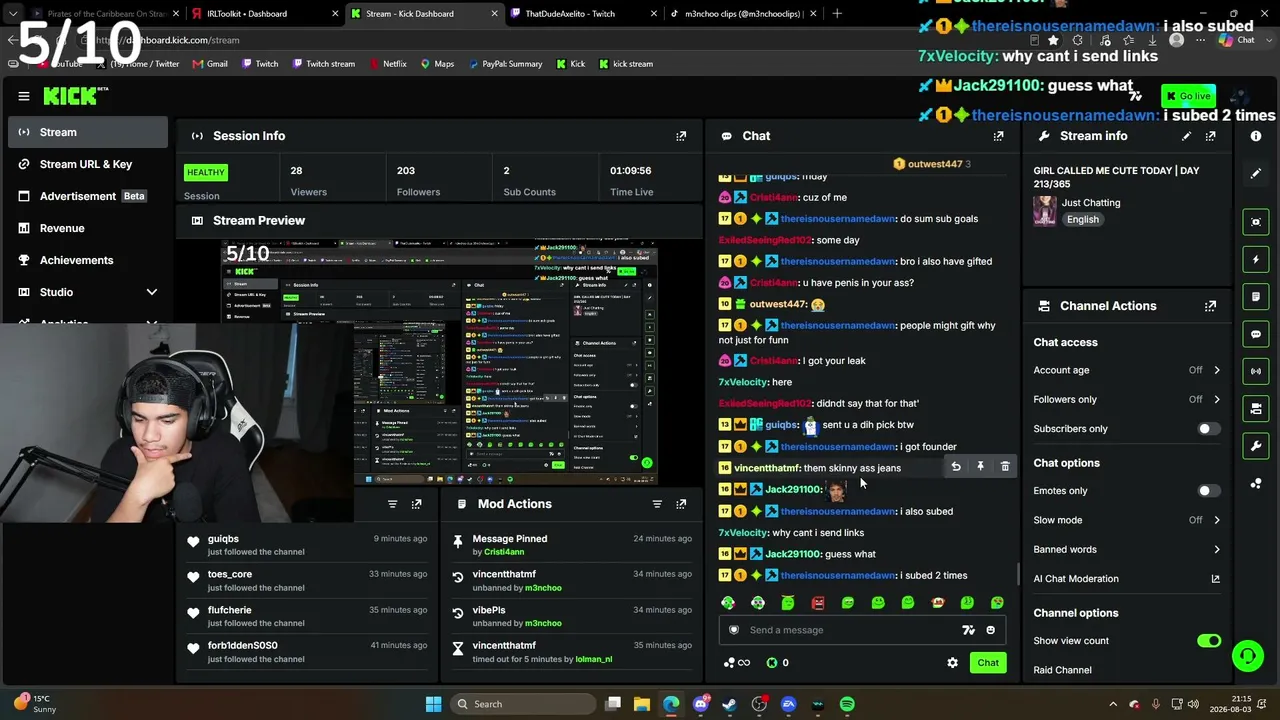Open Stream URL & Key page
Screen dimensions: 1280x720
88,164
